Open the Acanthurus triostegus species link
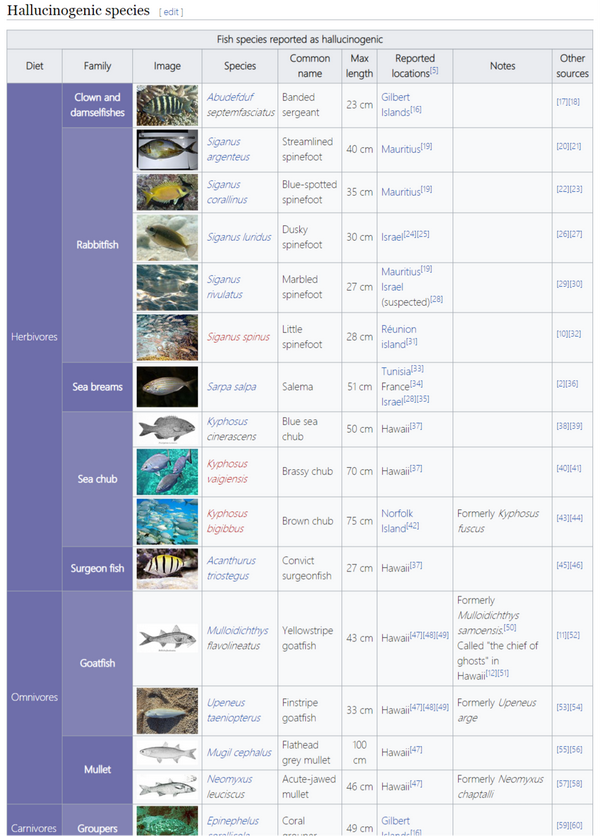Screen dimensions: 600x836 (231, 568)
